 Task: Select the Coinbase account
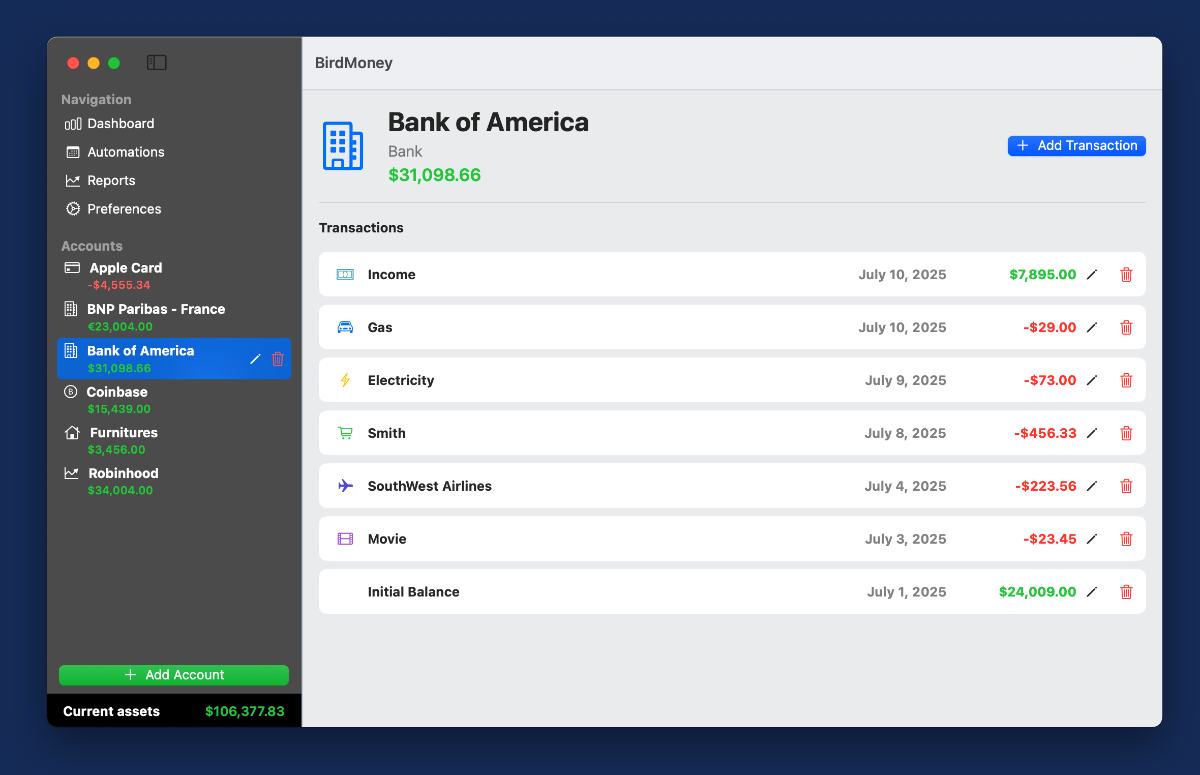tap(174, 400)
